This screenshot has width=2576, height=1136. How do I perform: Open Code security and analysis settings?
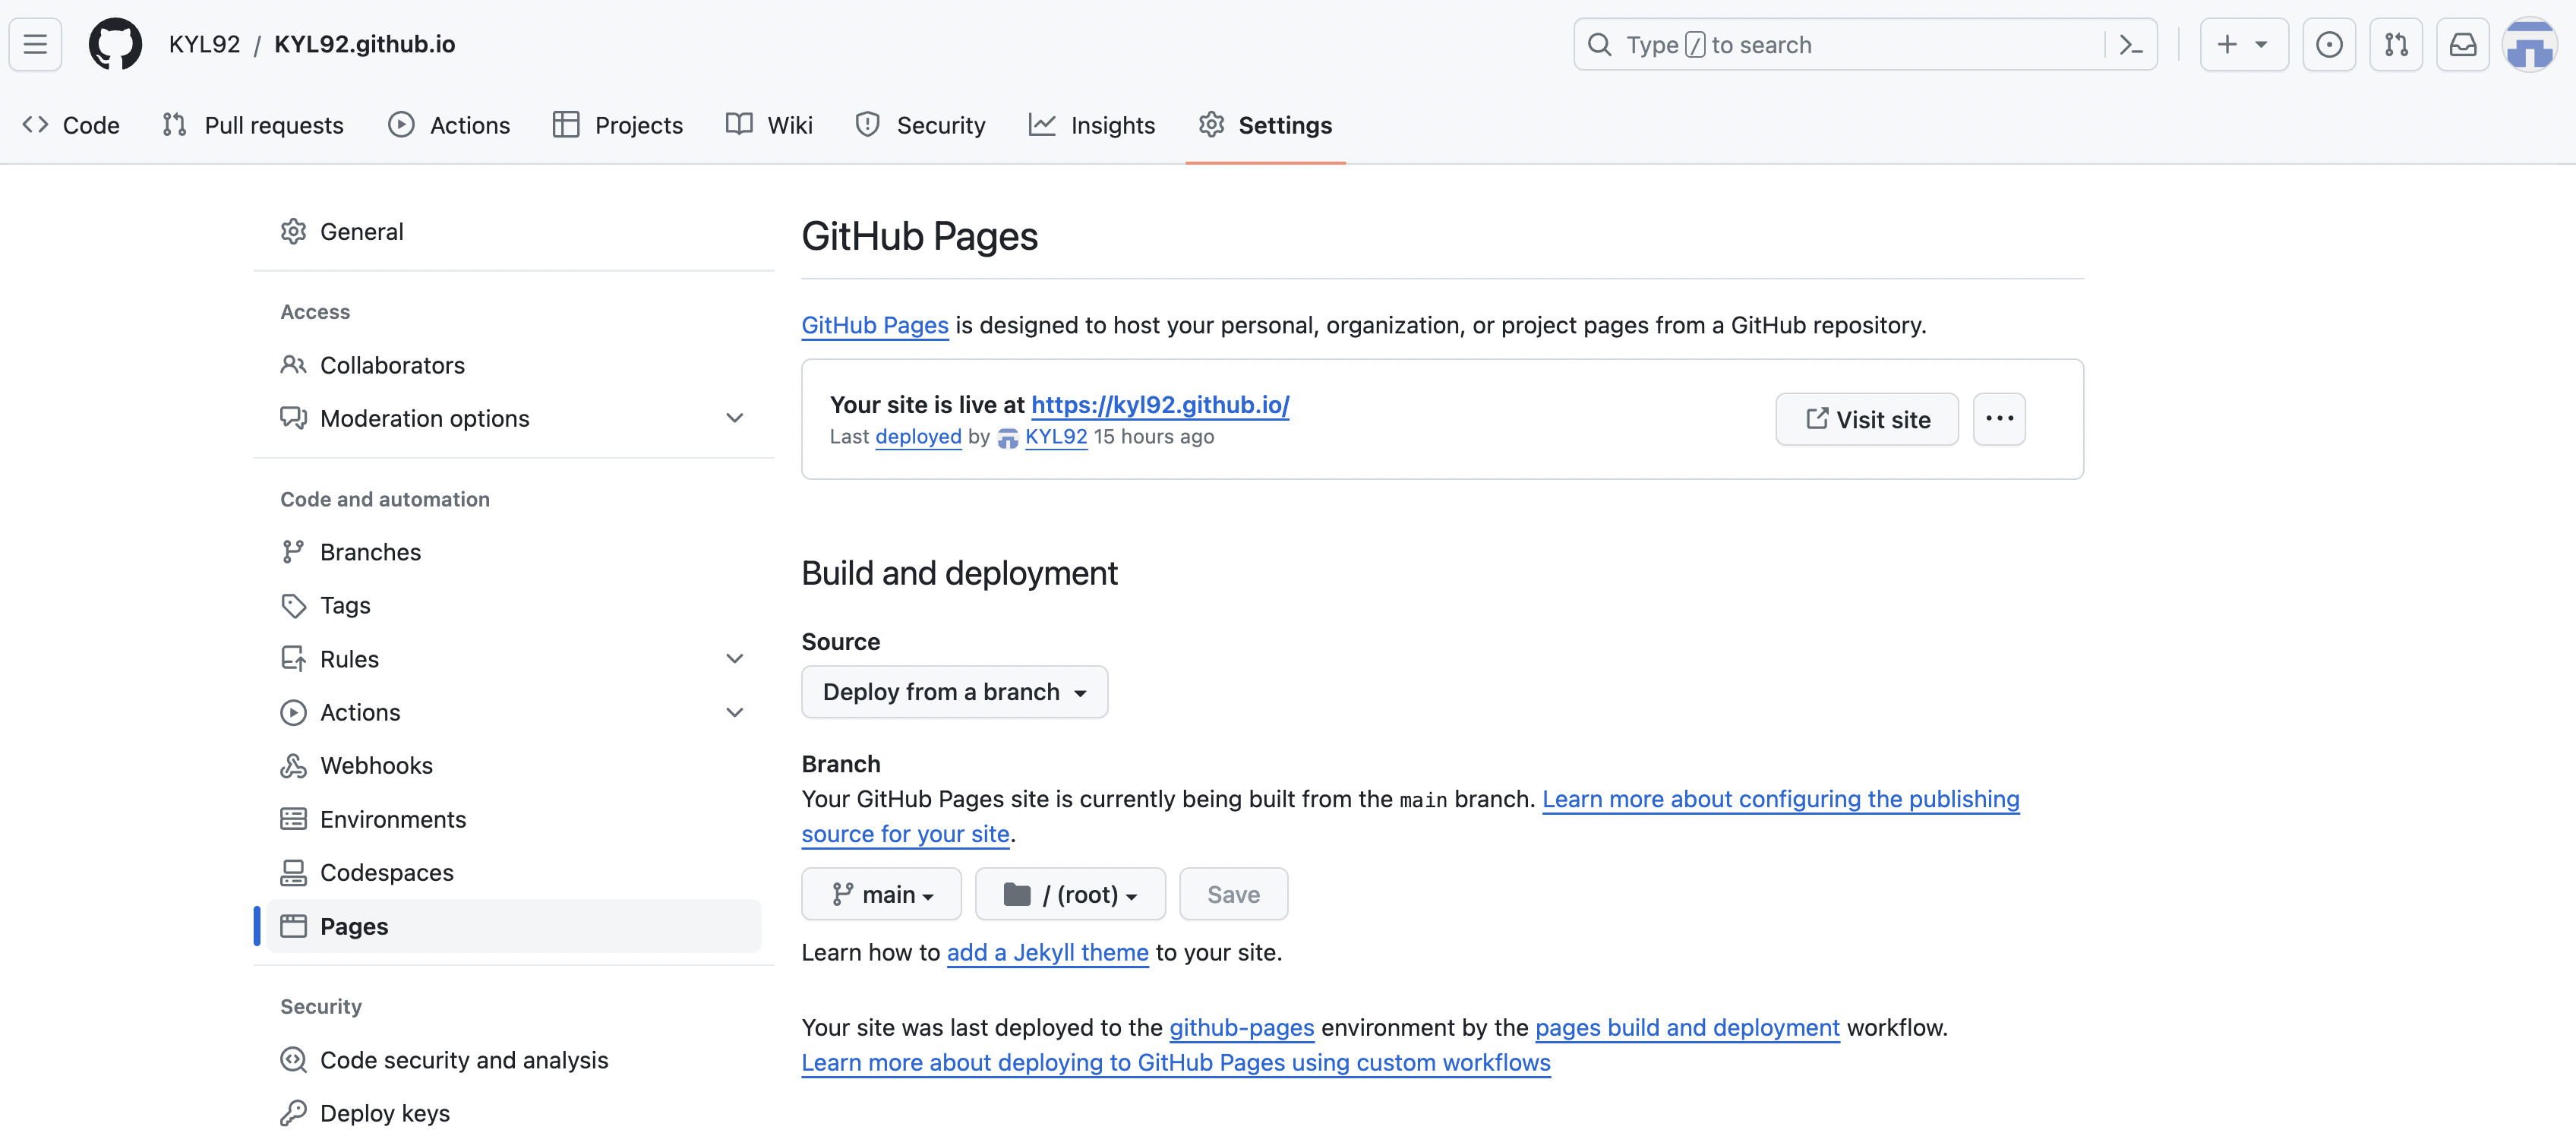click(514, 1059)
